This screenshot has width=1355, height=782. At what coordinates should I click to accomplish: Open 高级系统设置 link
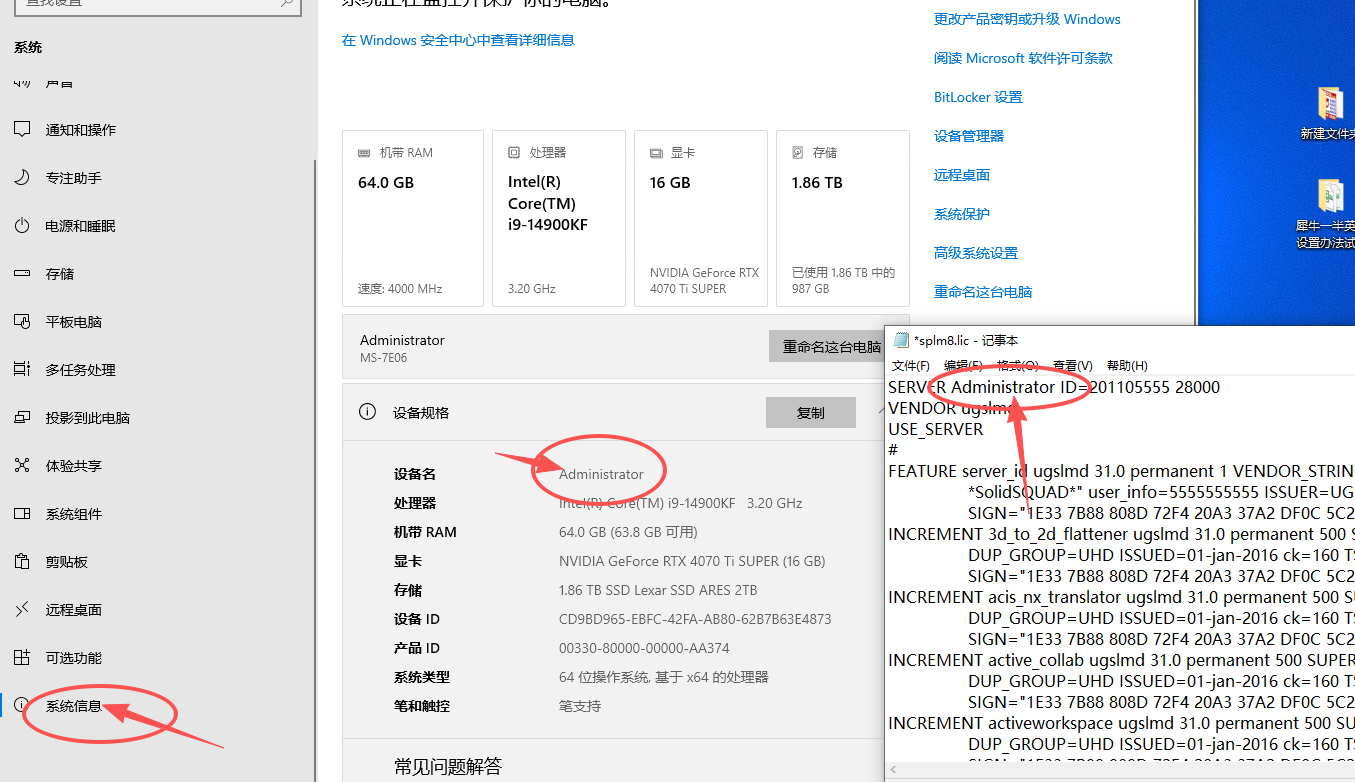(x=976, y=252)
